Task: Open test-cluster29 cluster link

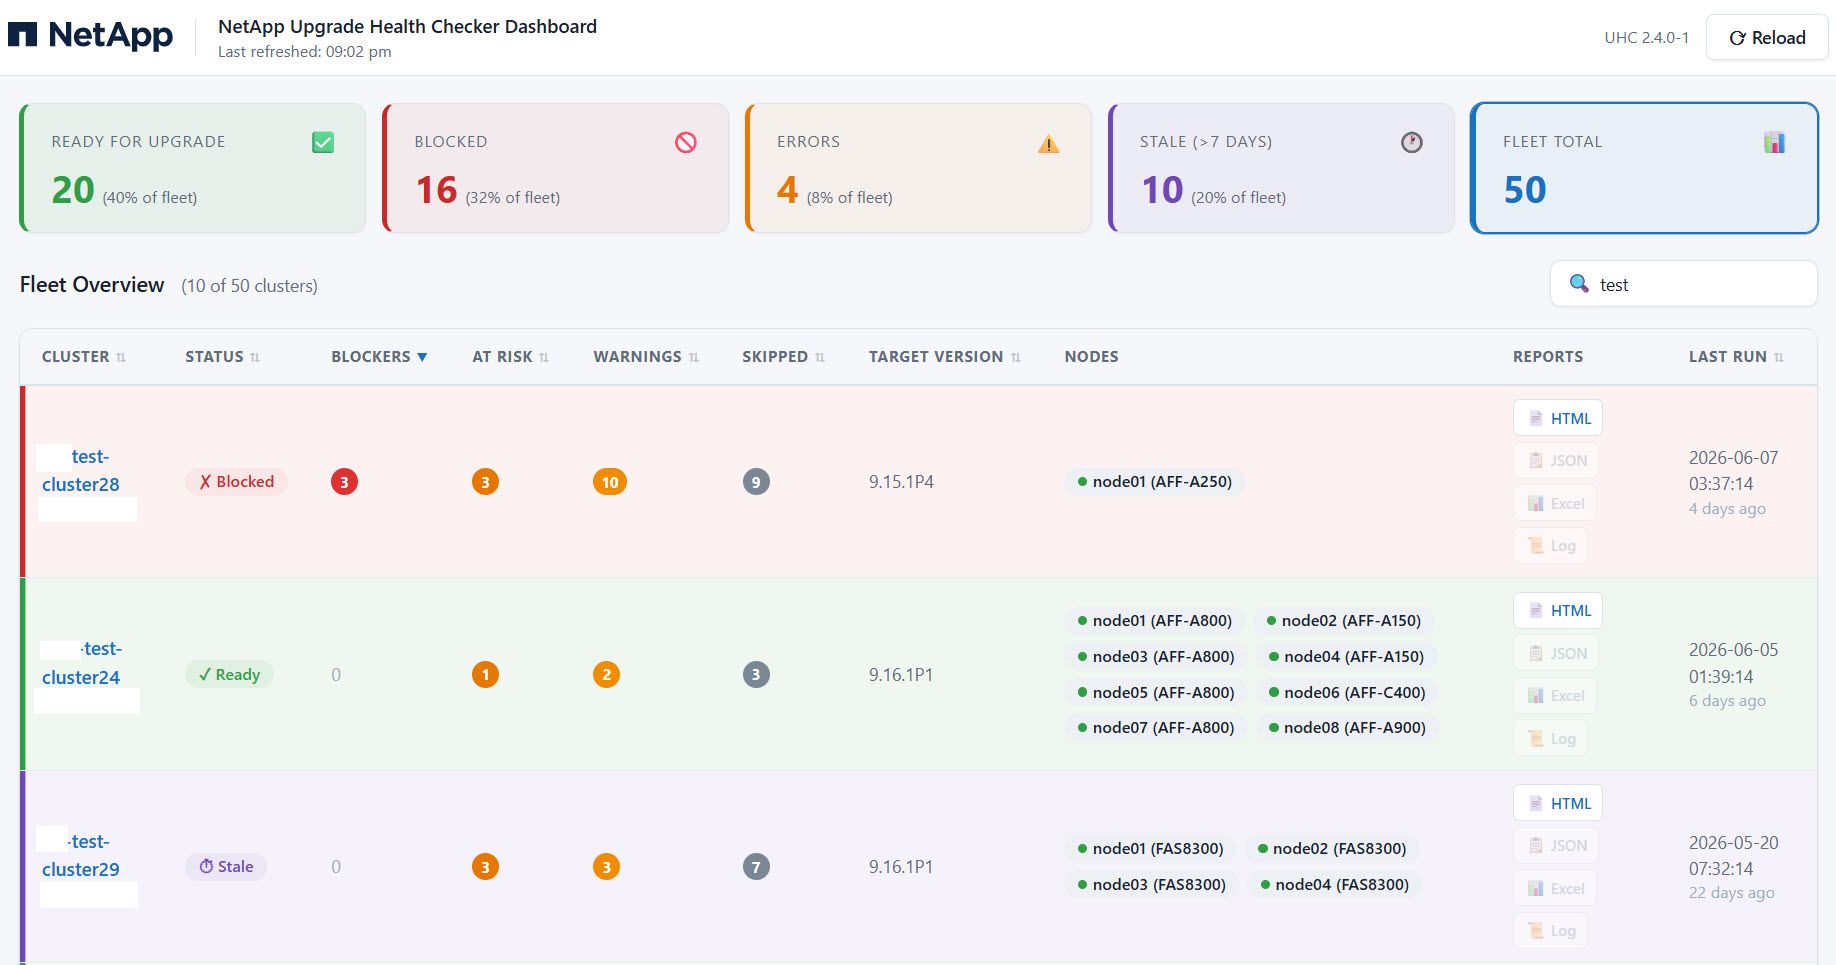Action: pos(80,855)
